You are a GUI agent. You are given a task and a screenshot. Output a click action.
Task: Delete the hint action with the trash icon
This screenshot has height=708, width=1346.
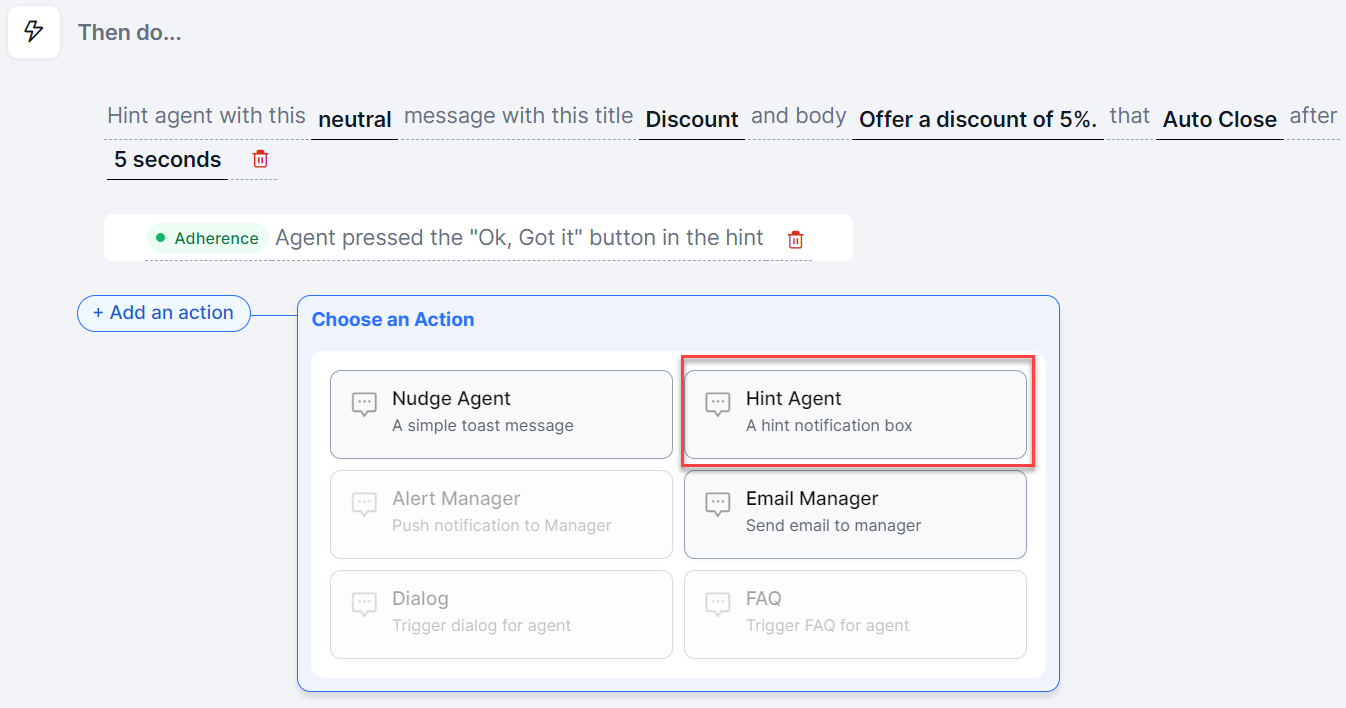[260, 159]
